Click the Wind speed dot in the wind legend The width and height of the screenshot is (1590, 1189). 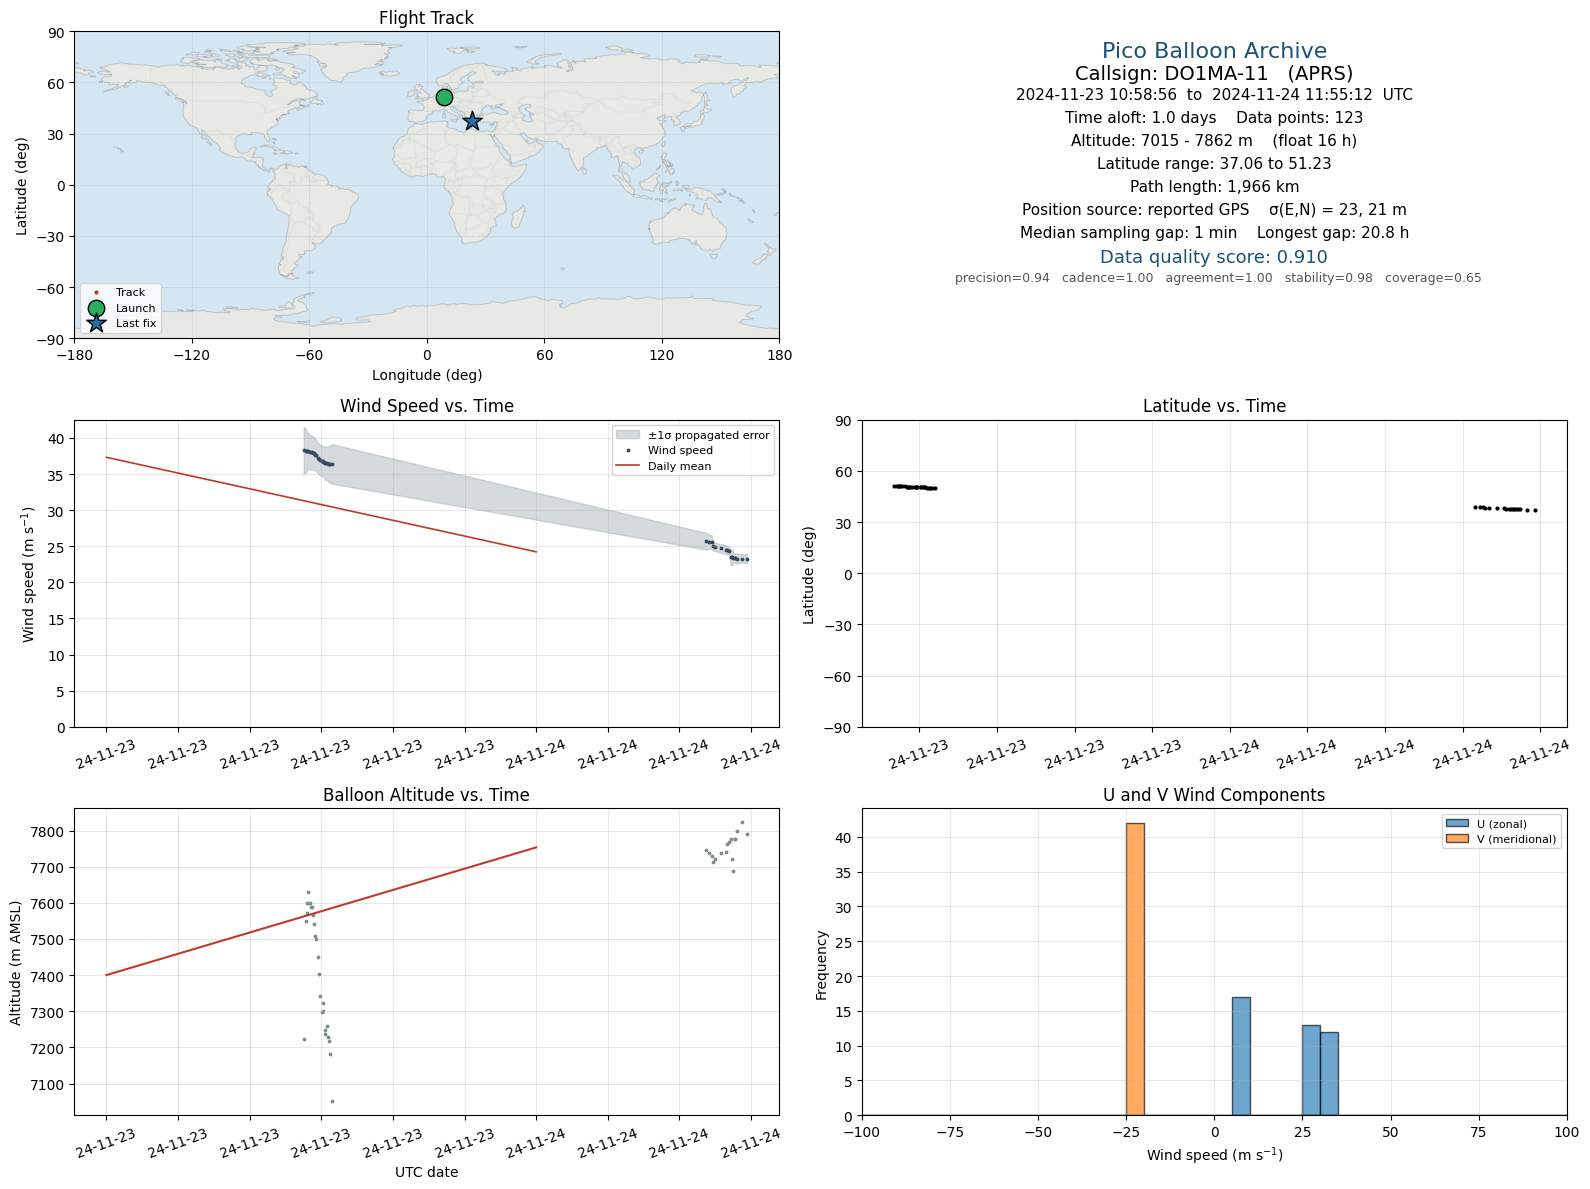(x=628, y=451)
